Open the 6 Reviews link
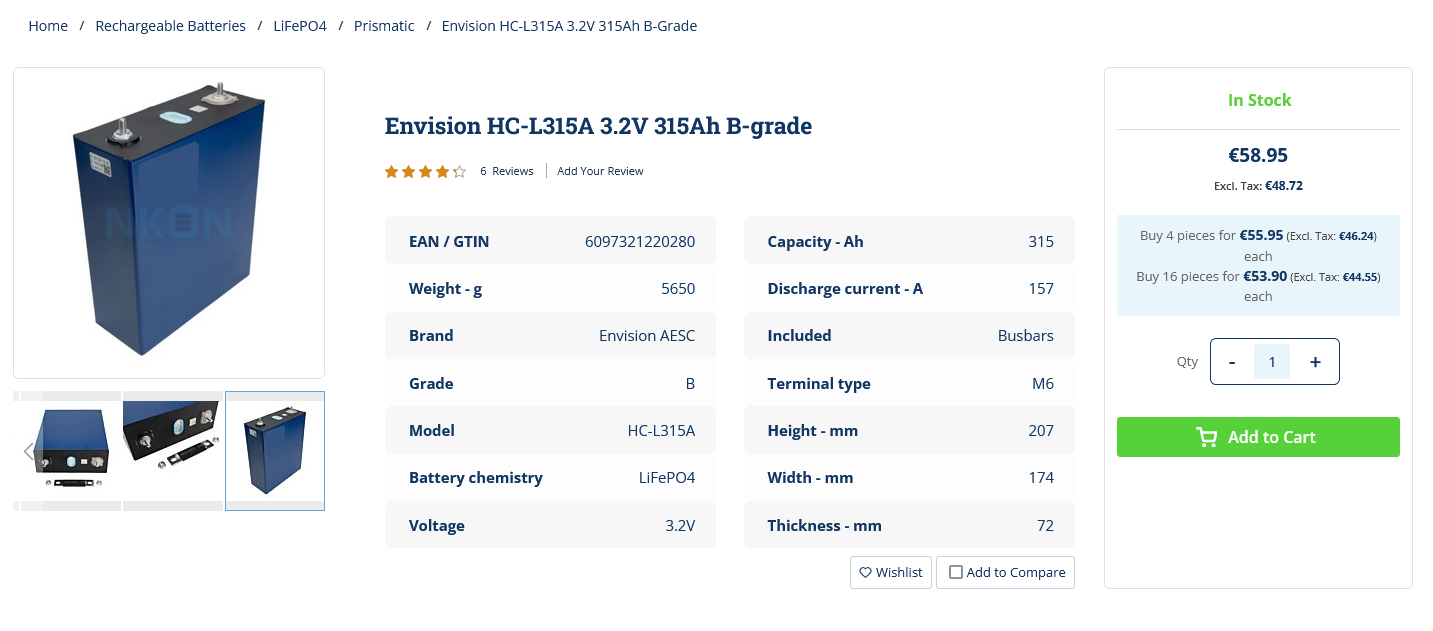 [506, 171]
